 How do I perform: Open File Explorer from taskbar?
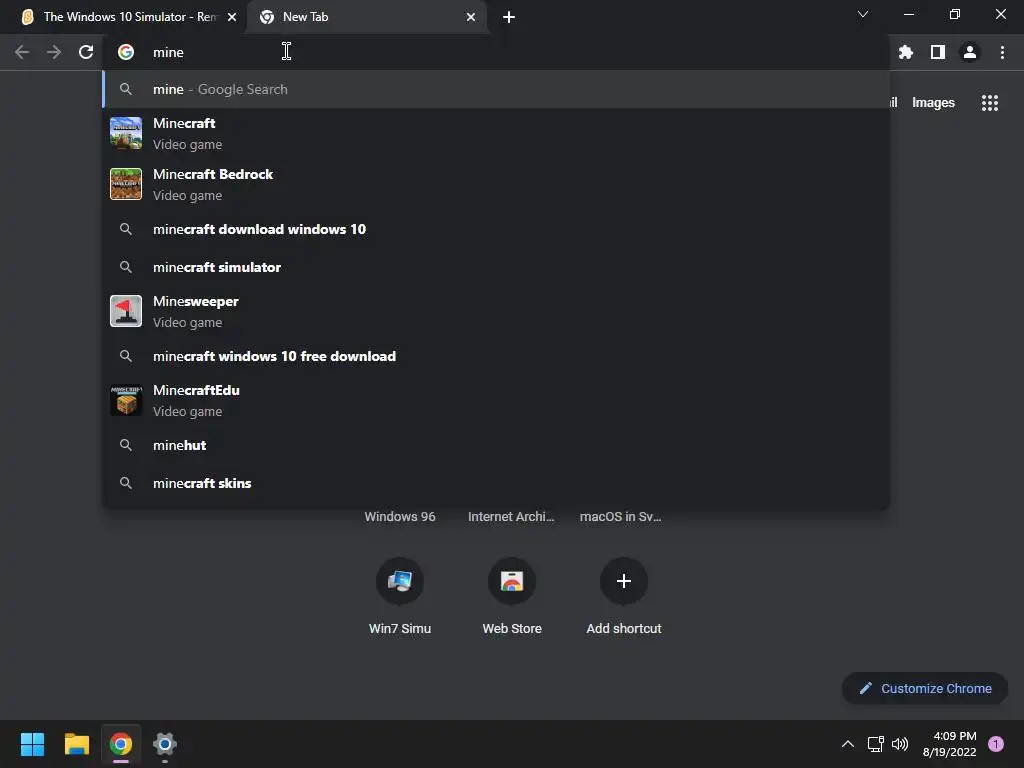click(76, 744)
